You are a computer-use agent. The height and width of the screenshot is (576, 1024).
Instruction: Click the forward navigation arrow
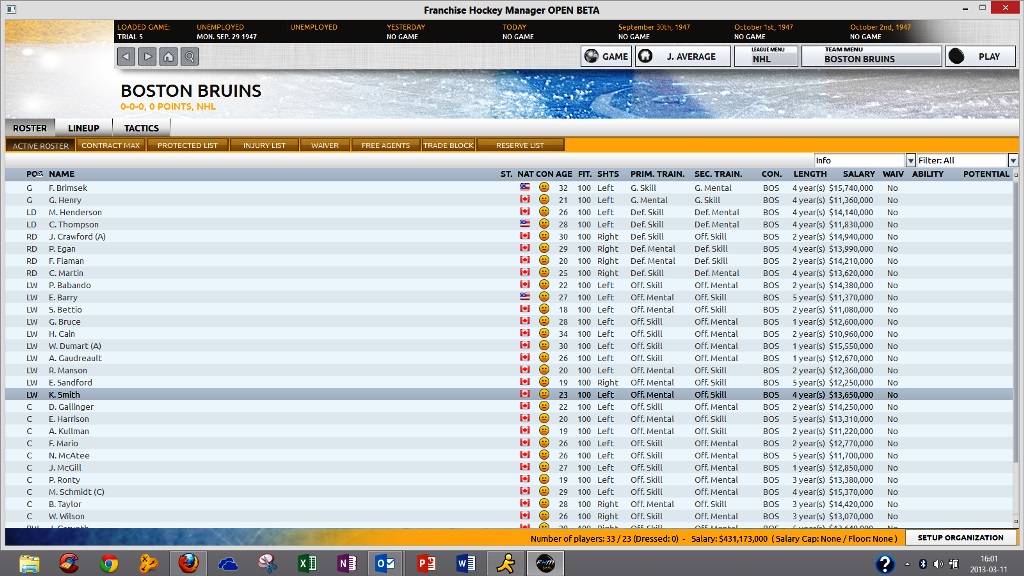tap(148, 56)
